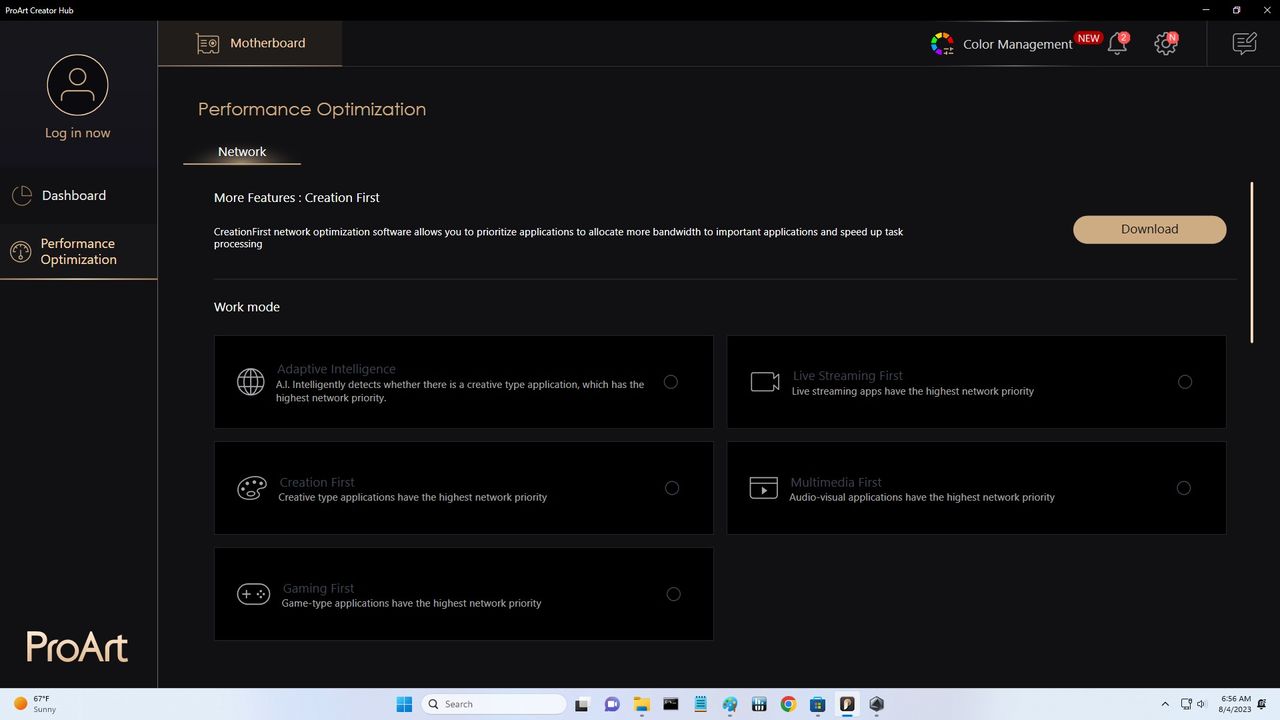The height and width of the screenshot is (720, 1280).
Task: Open the notifications bell icon
Action: coord(1117,44)
